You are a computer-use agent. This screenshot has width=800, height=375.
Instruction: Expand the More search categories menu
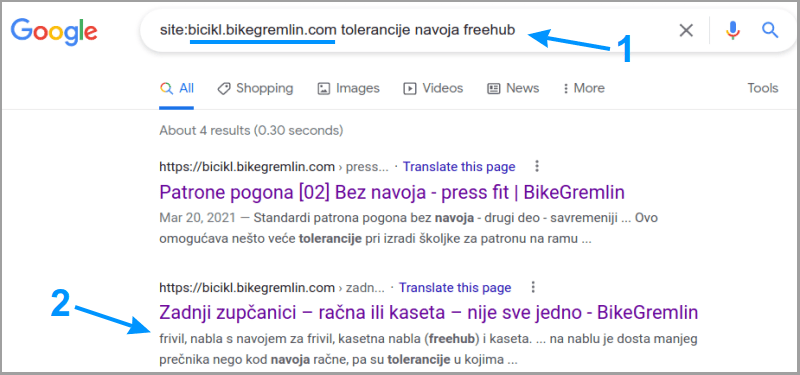584,88
